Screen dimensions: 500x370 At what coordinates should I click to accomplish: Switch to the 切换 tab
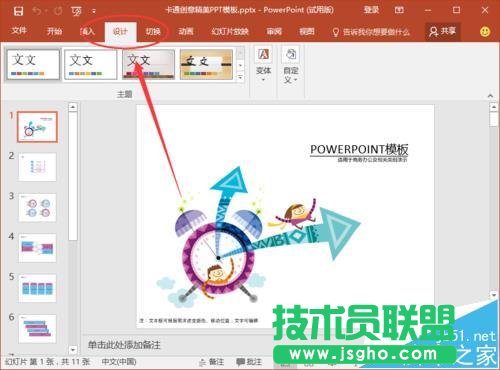(x=153, y=31)
